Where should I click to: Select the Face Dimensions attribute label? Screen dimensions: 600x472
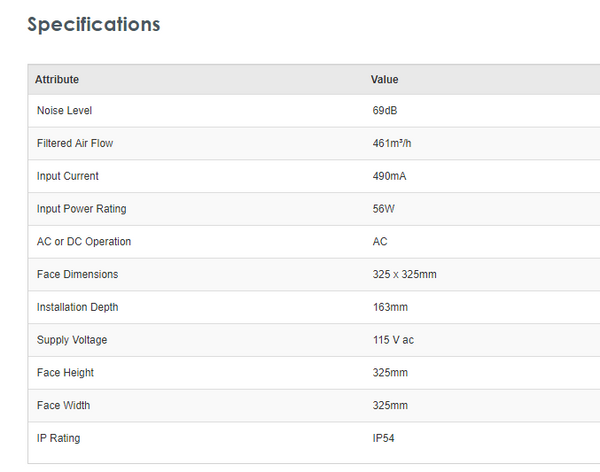pos(77,274)
